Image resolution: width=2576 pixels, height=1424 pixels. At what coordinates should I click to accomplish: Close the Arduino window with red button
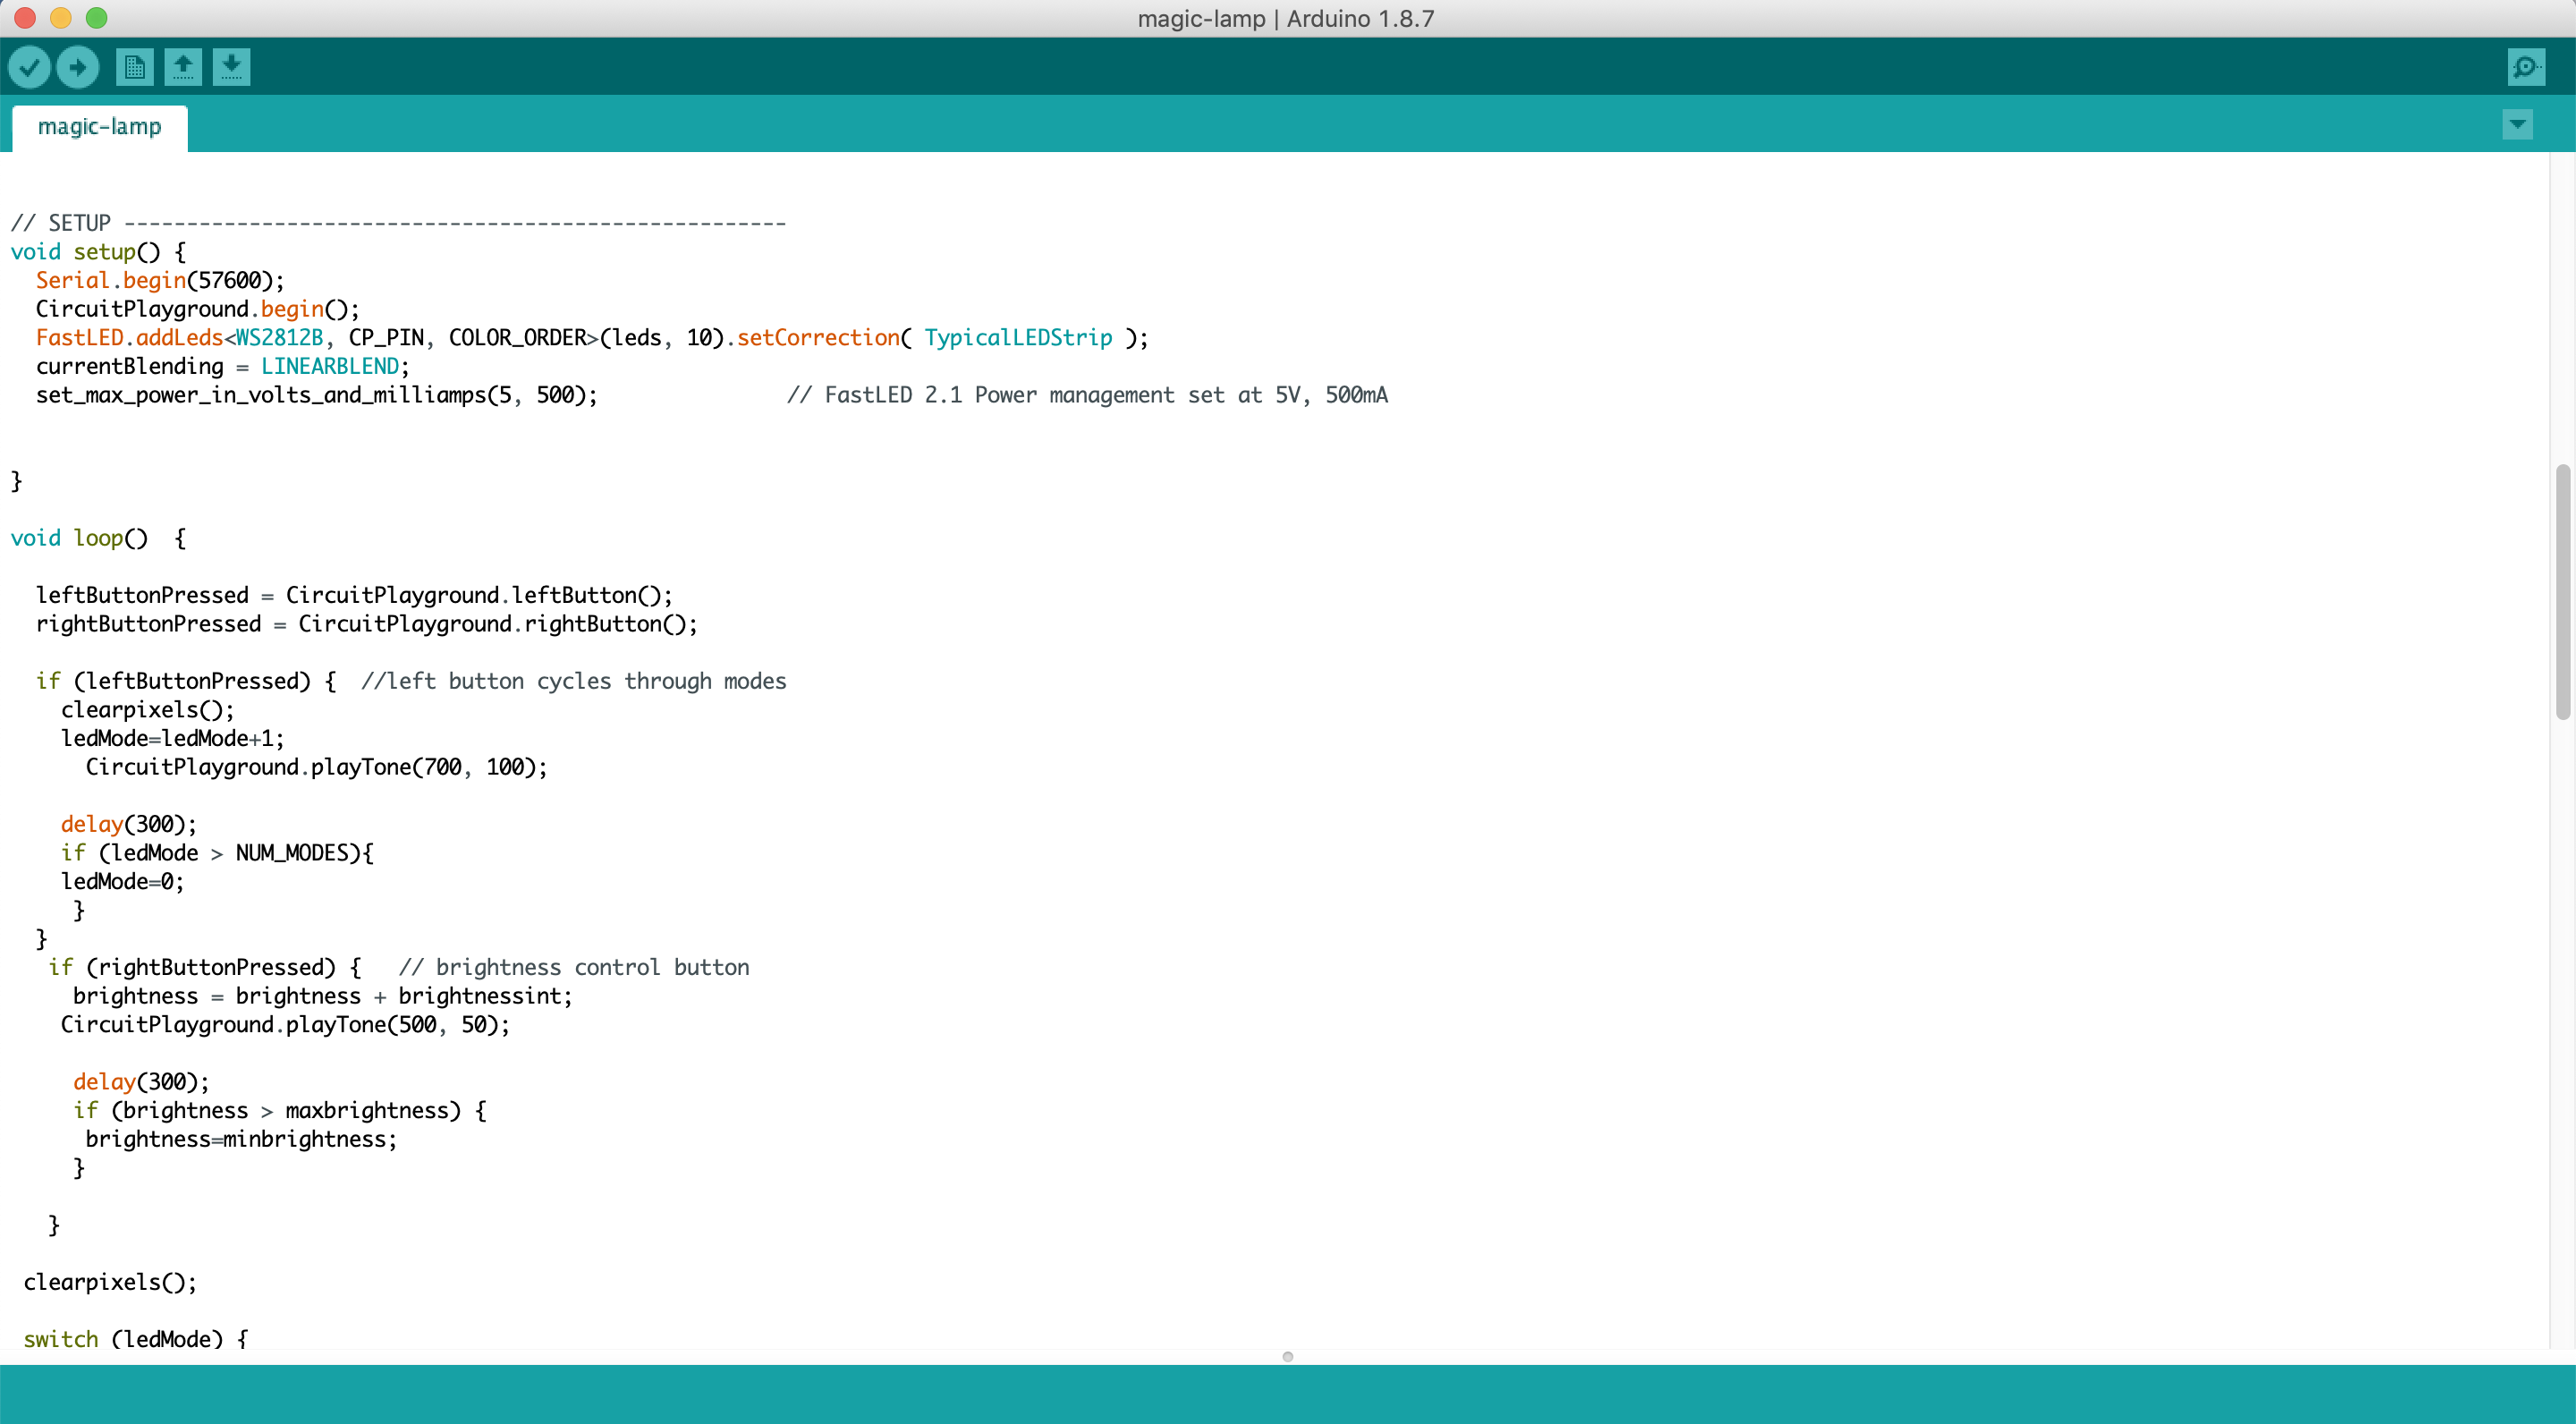click(x=26, y=18)
